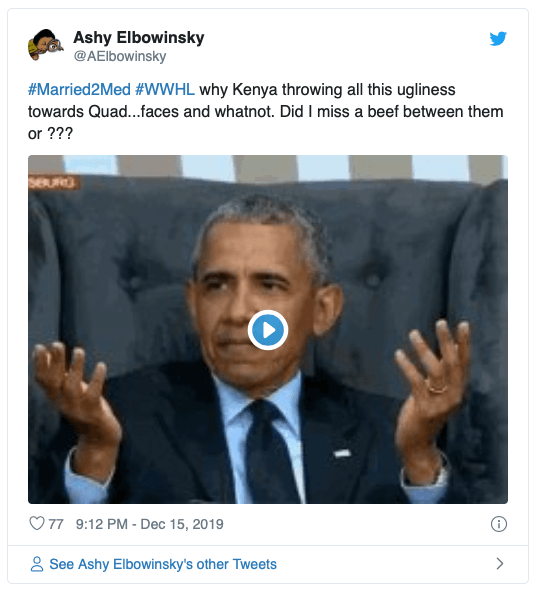Click the 77 likes count

pyautogui.click(x=56, y=524)
